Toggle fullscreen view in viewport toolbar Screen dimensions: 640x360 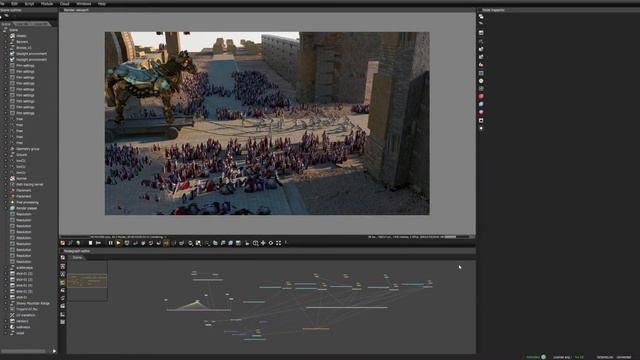point(278,243)
